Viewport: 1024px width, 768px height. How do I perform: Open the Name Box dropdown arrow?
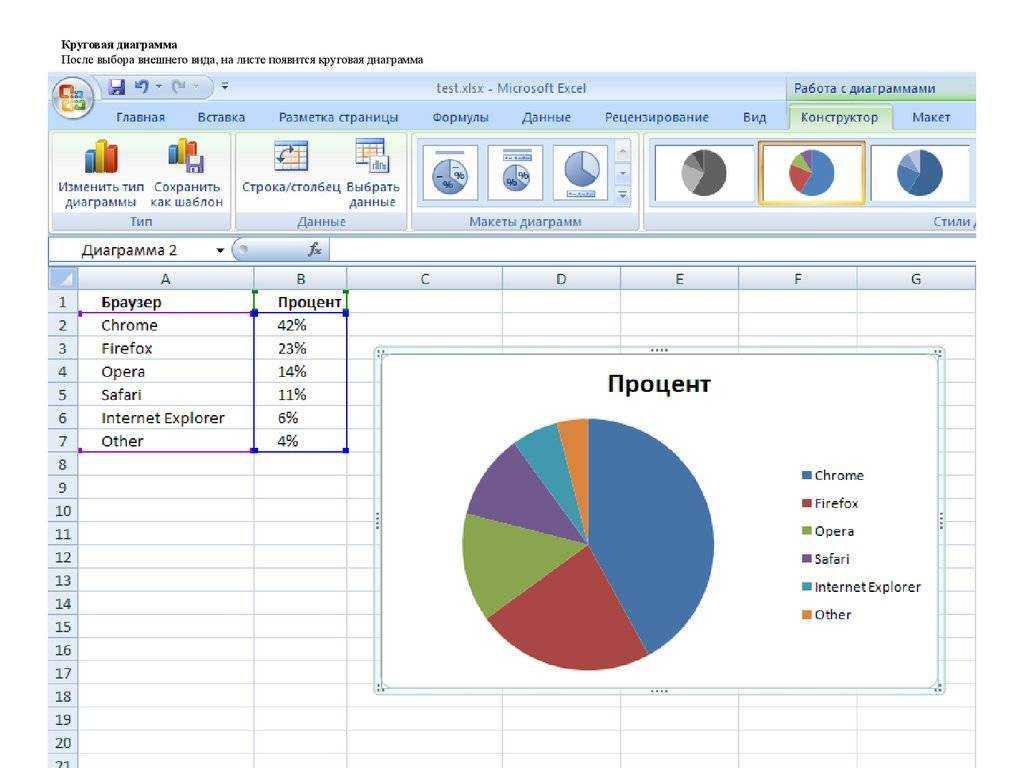(220, 250)
